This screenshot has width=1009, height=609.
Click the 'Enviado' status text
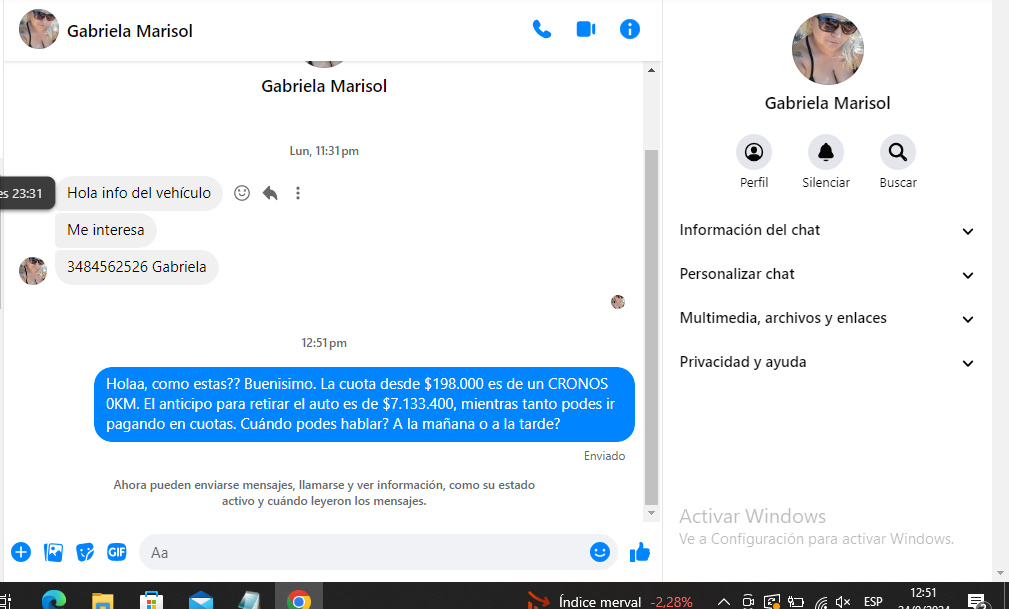[x=604, y=456]
